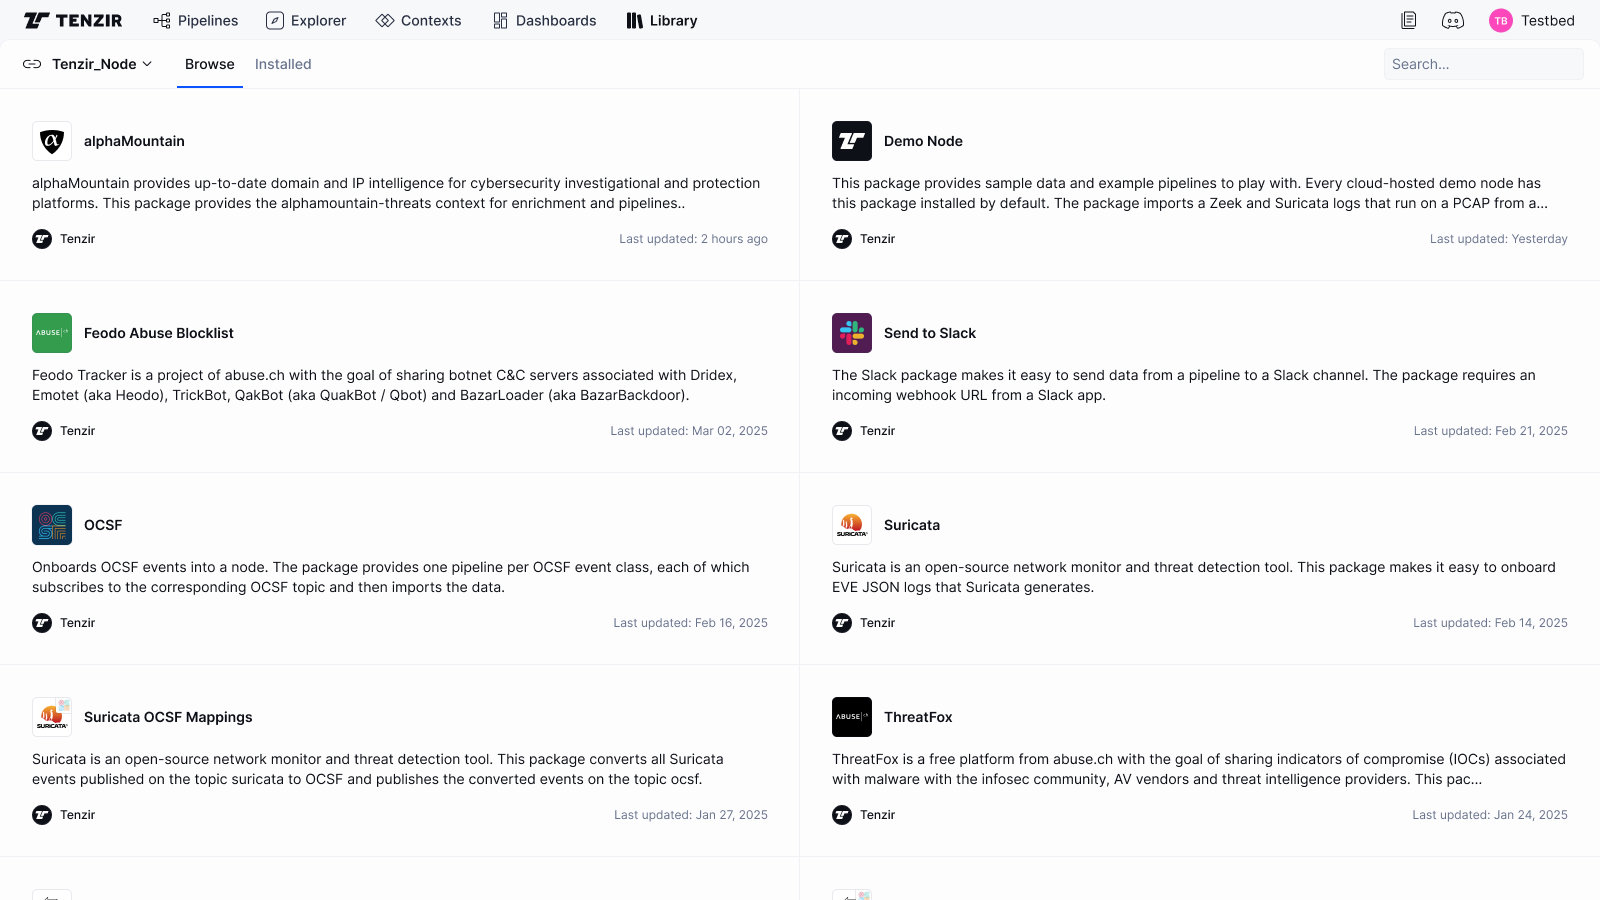Switch to the Installed tab
Viewport: 1600px width, 900px height.
tap(283, 64)
